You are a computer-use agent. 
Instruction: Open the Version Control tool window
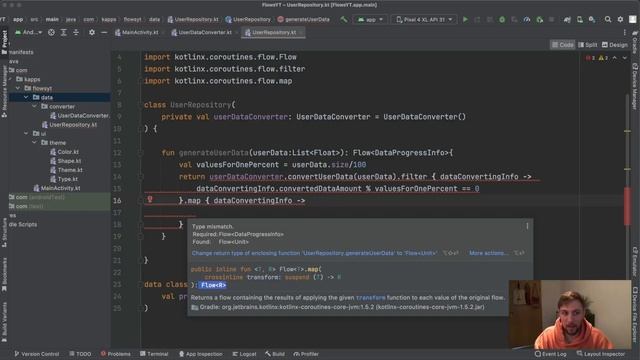point(37,354)
